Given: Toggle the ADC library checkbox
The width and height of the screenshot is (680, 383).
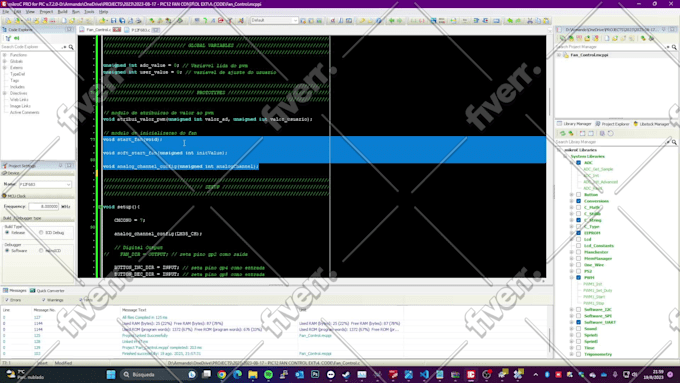Looking at the screenshot, I should point(579,163).
